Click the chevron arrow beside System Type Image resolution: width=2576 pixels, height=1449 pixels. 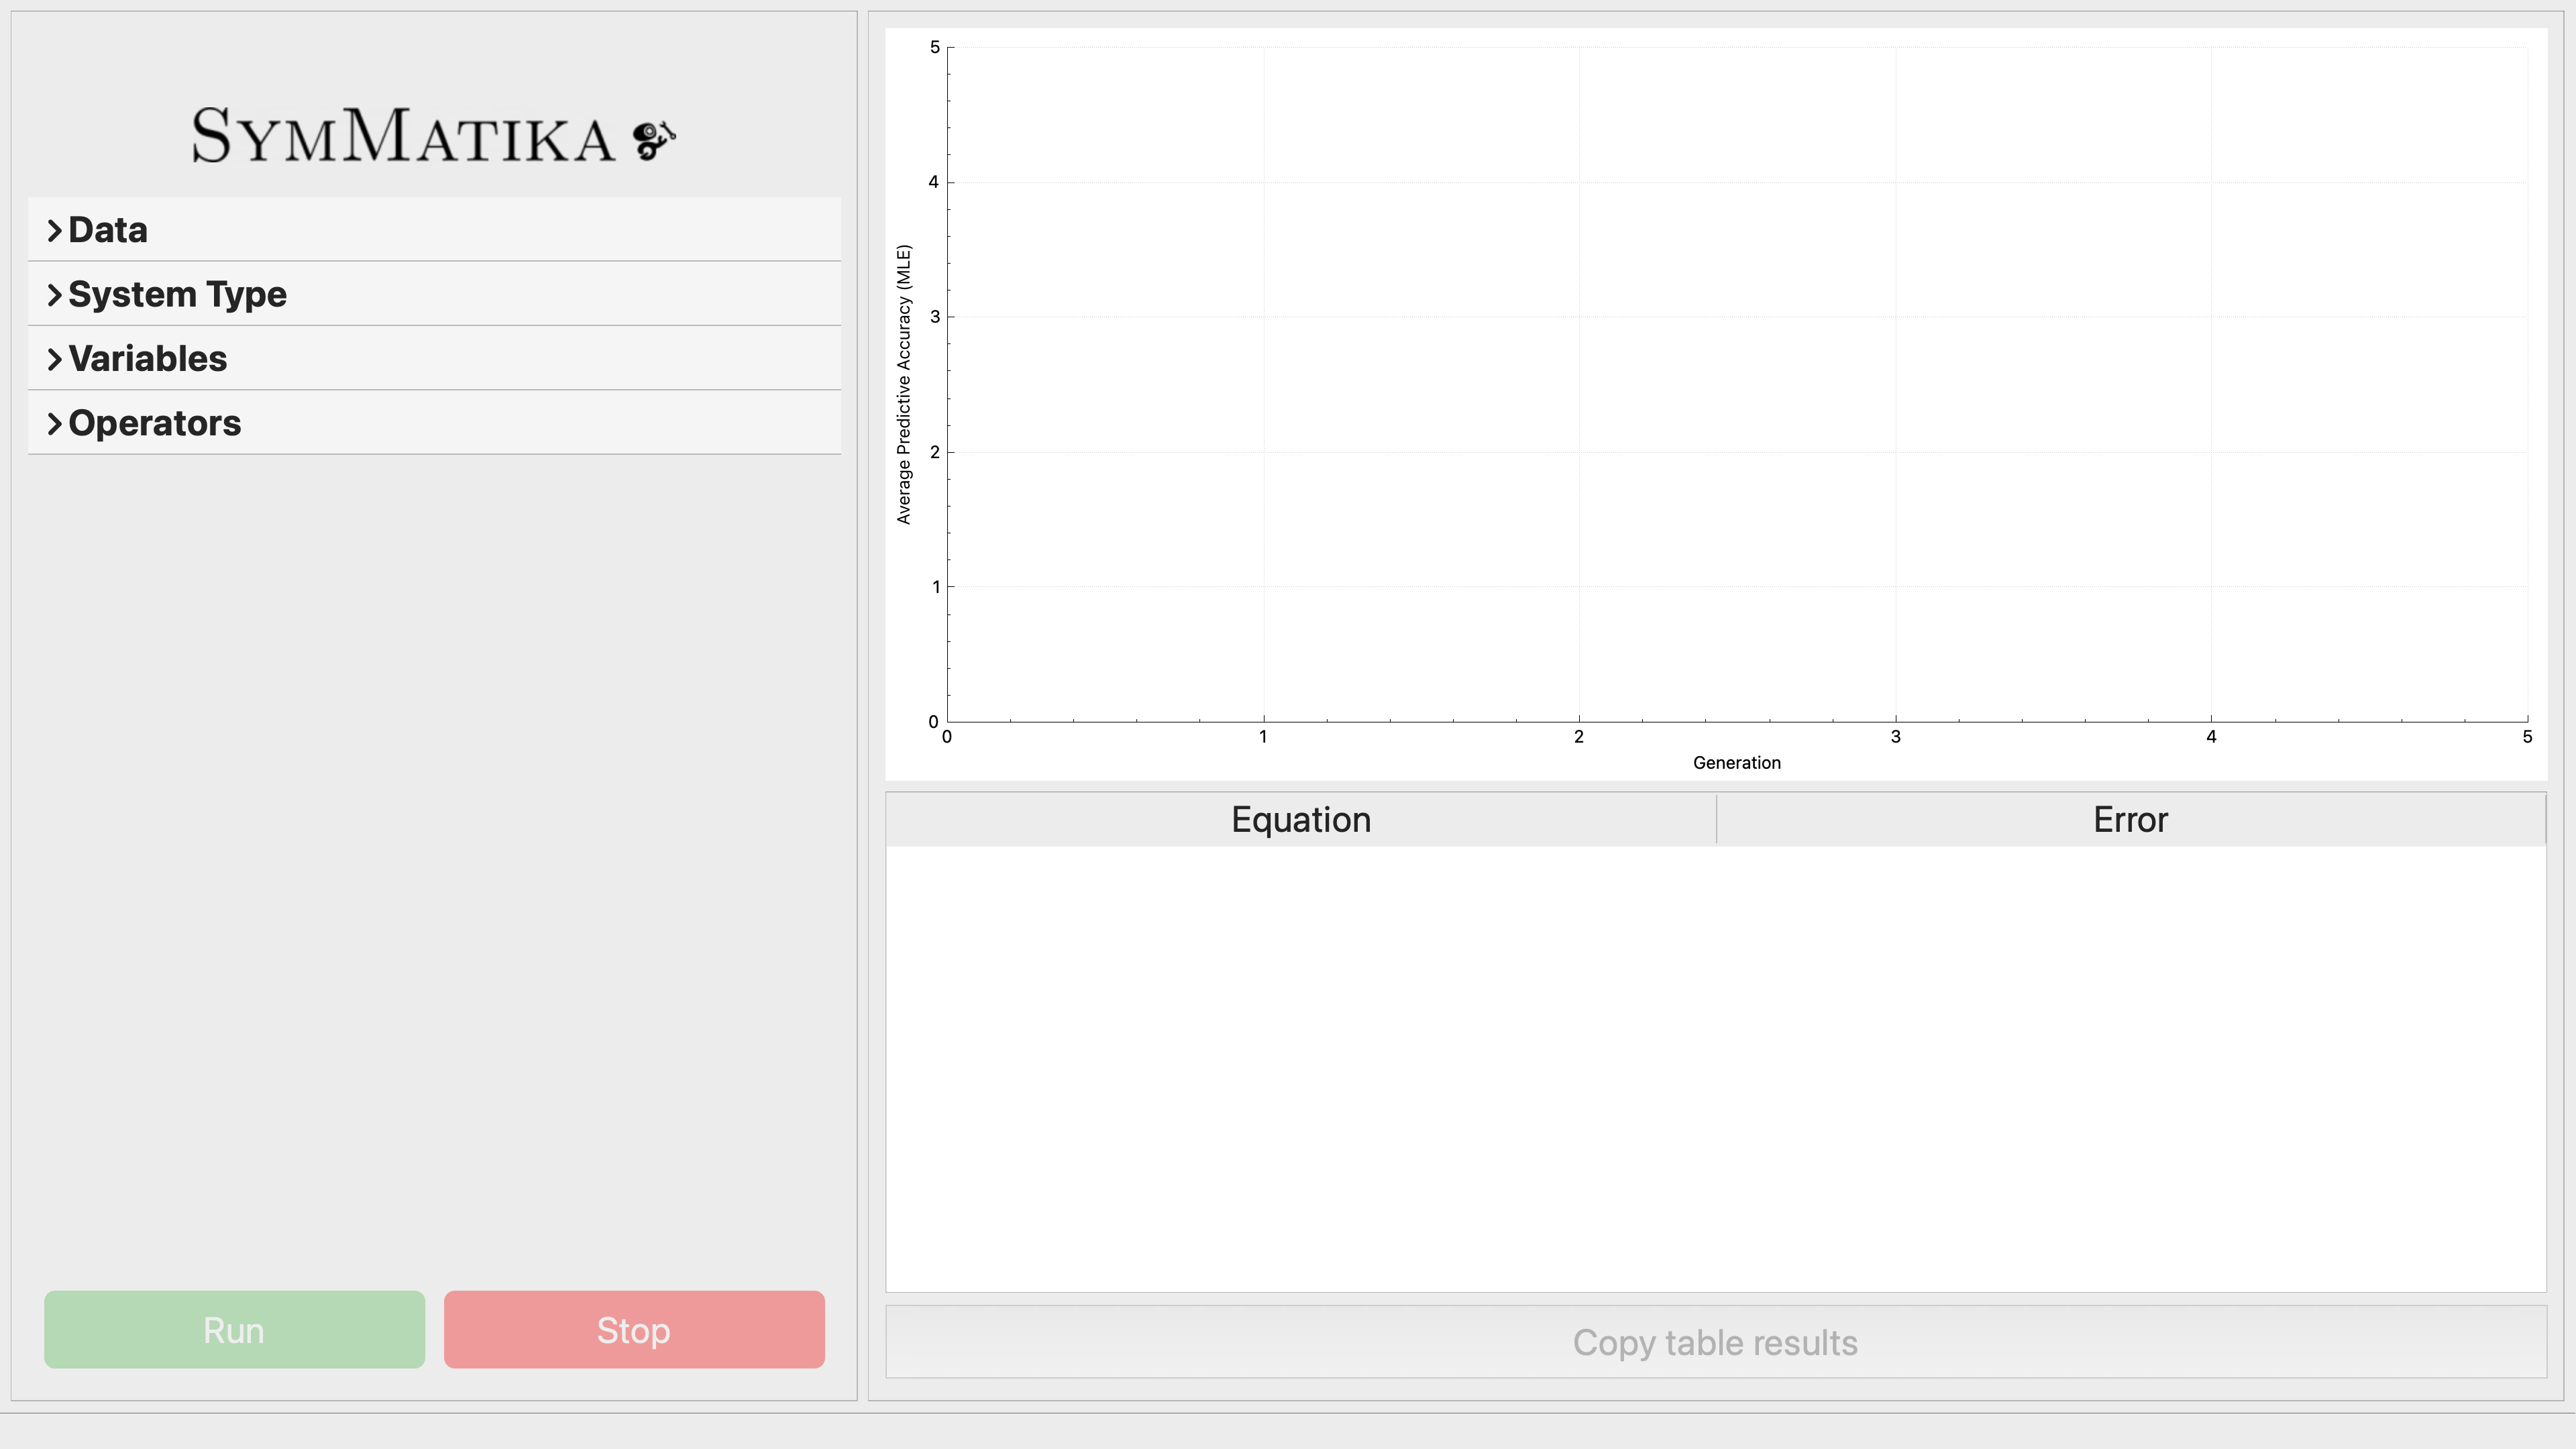coord(55,295)
